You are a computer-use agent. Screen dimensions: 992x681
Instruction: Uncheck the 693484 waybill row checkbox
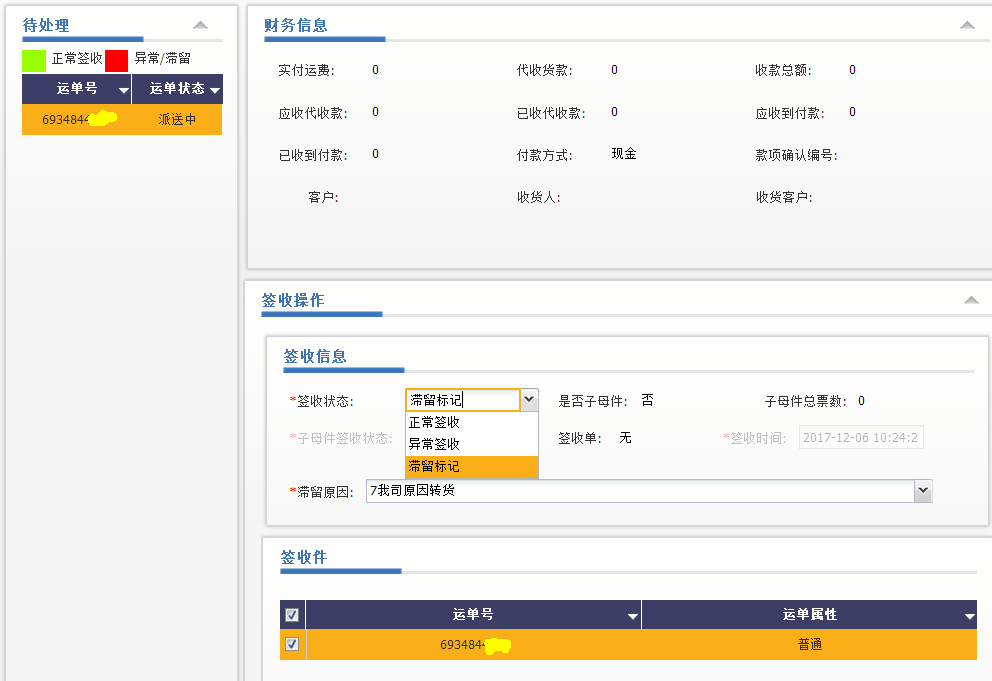(292, 644)
